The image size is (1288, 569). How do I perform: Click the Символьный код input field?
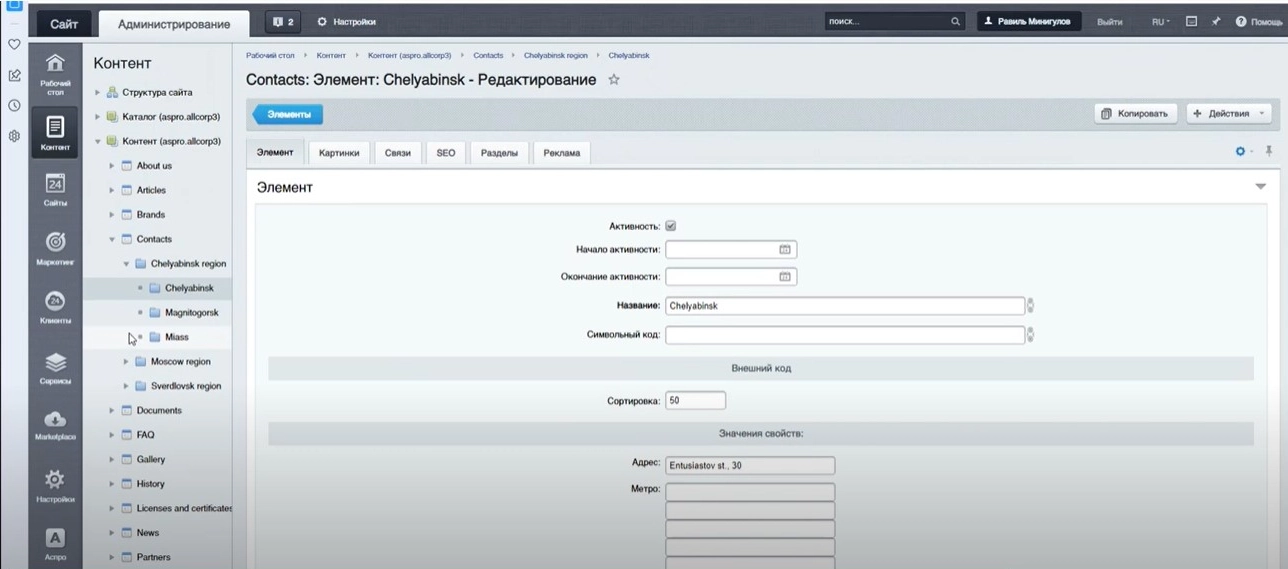click(x=845, y=335)
